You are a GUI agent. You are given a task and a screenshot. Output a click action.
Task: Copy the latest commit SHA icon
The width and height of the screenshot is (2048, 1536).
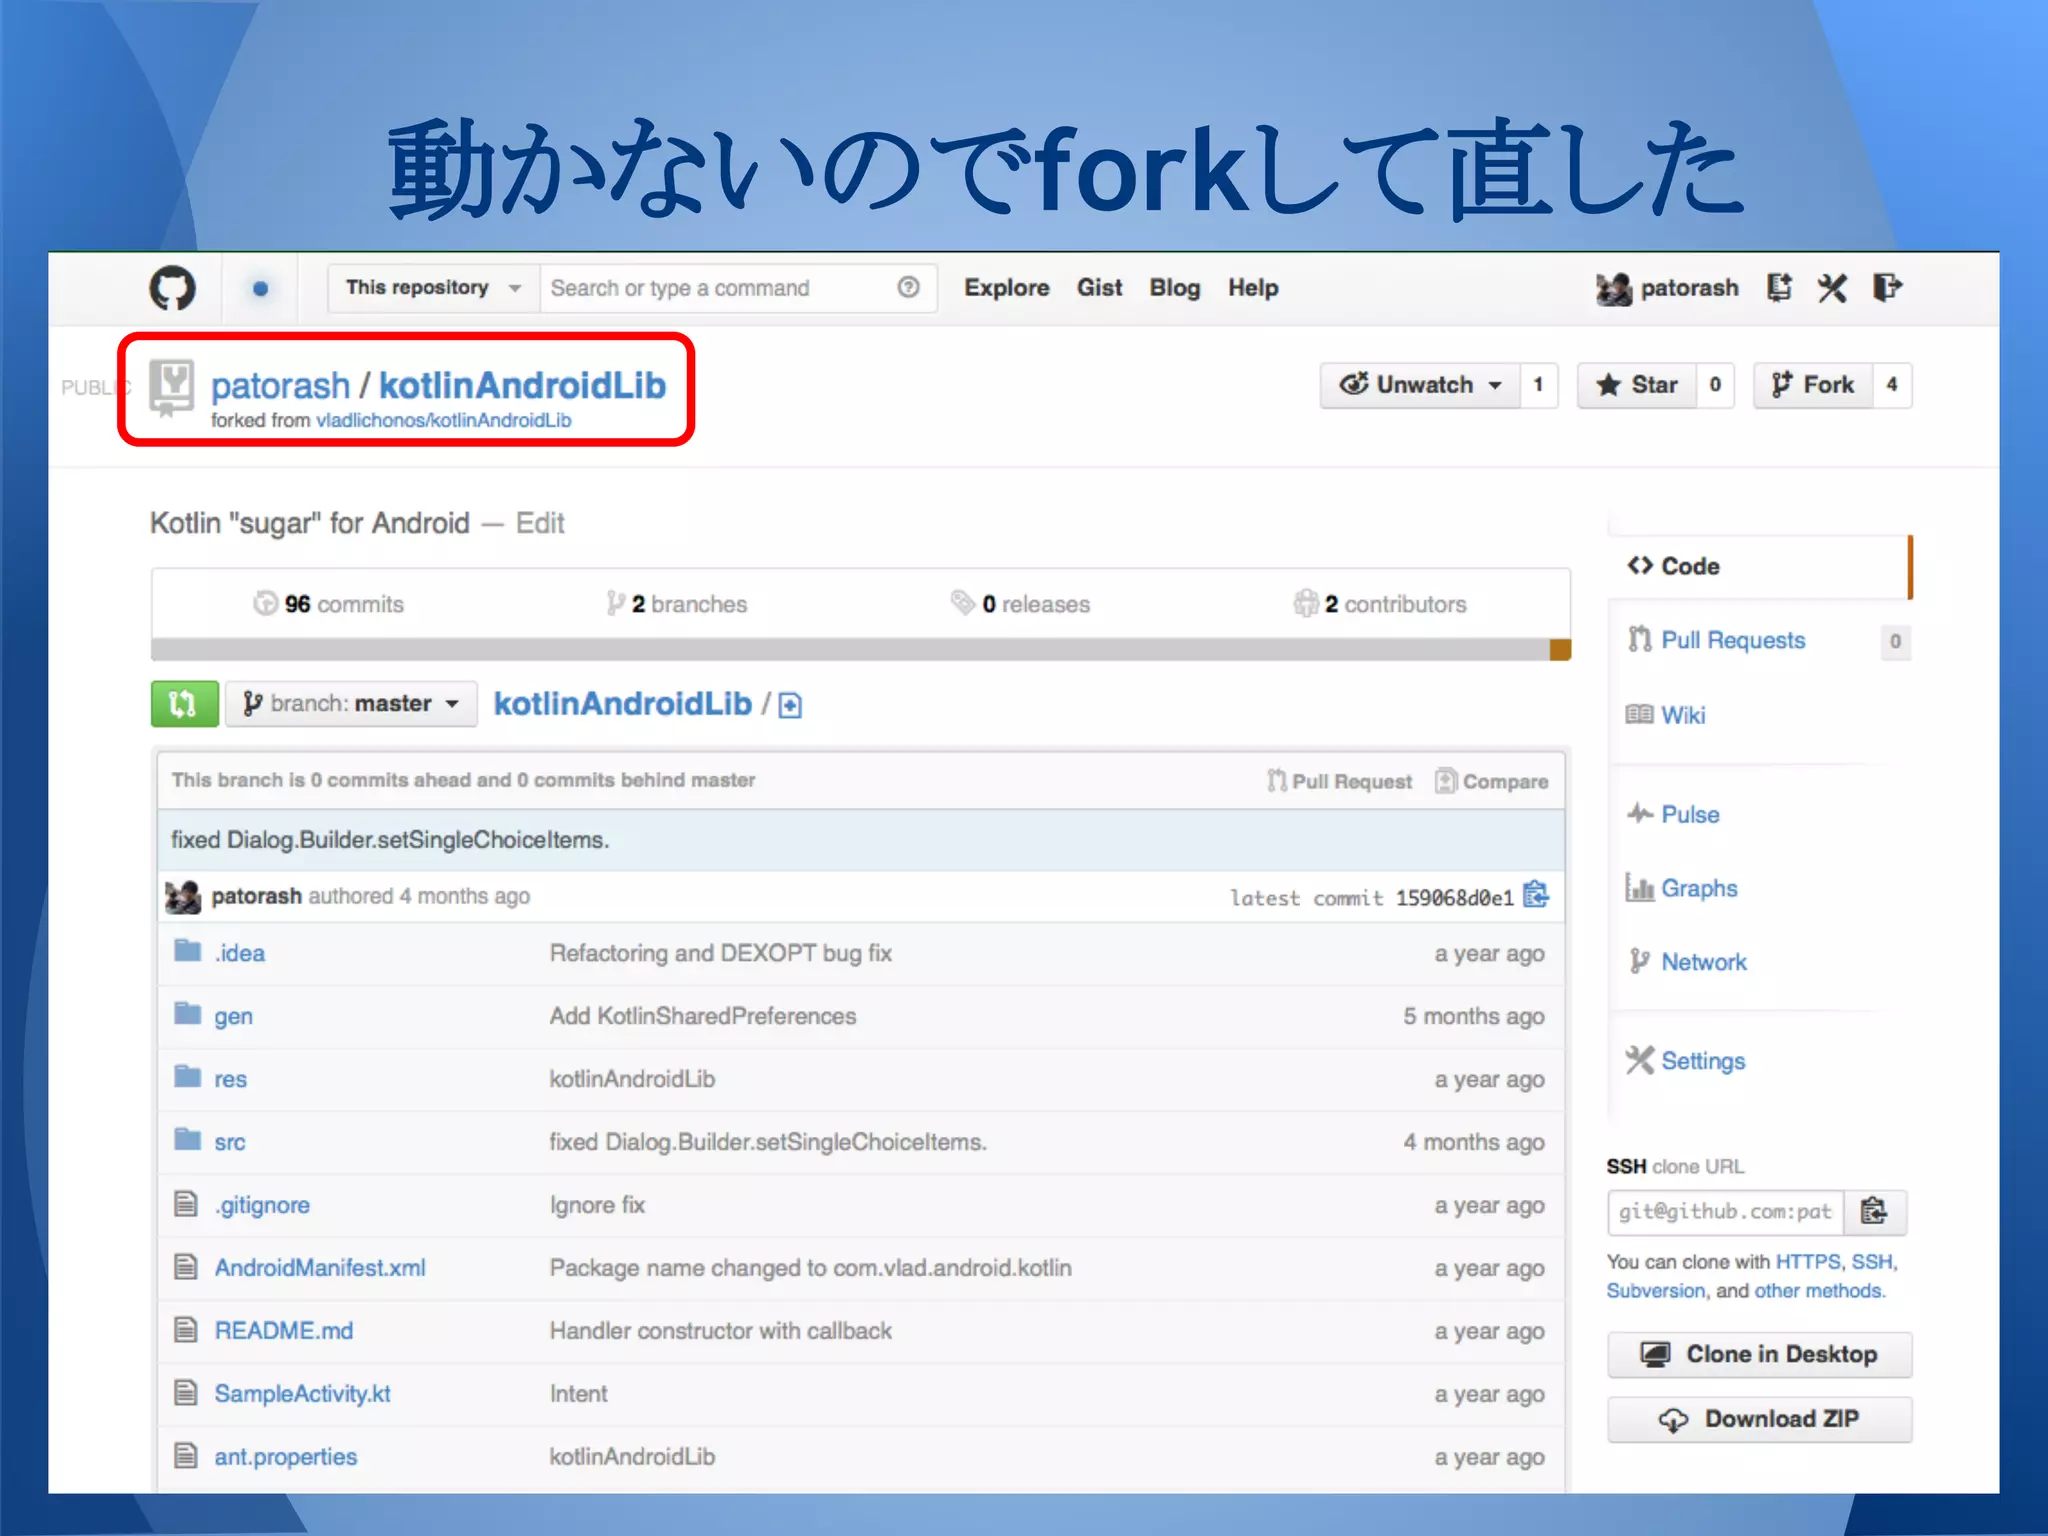click(1536, 895)
